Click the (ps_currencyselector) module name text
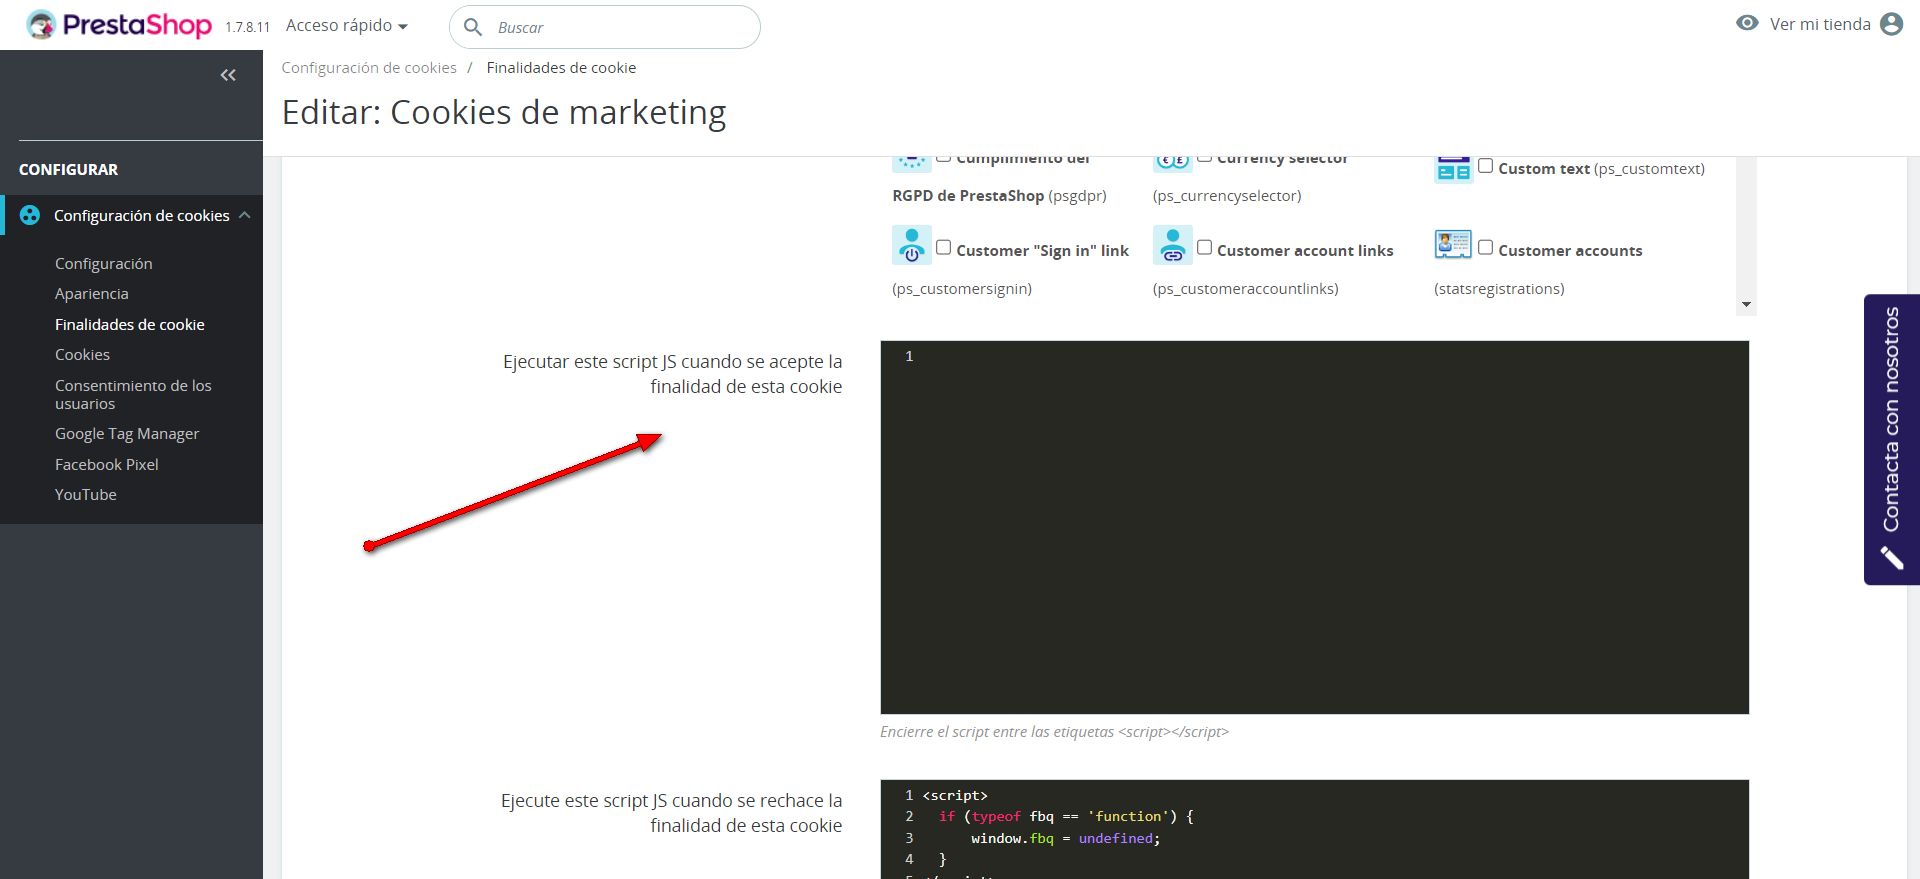The width and height of the screenshot is (1920, 879). coord(1227,195)
